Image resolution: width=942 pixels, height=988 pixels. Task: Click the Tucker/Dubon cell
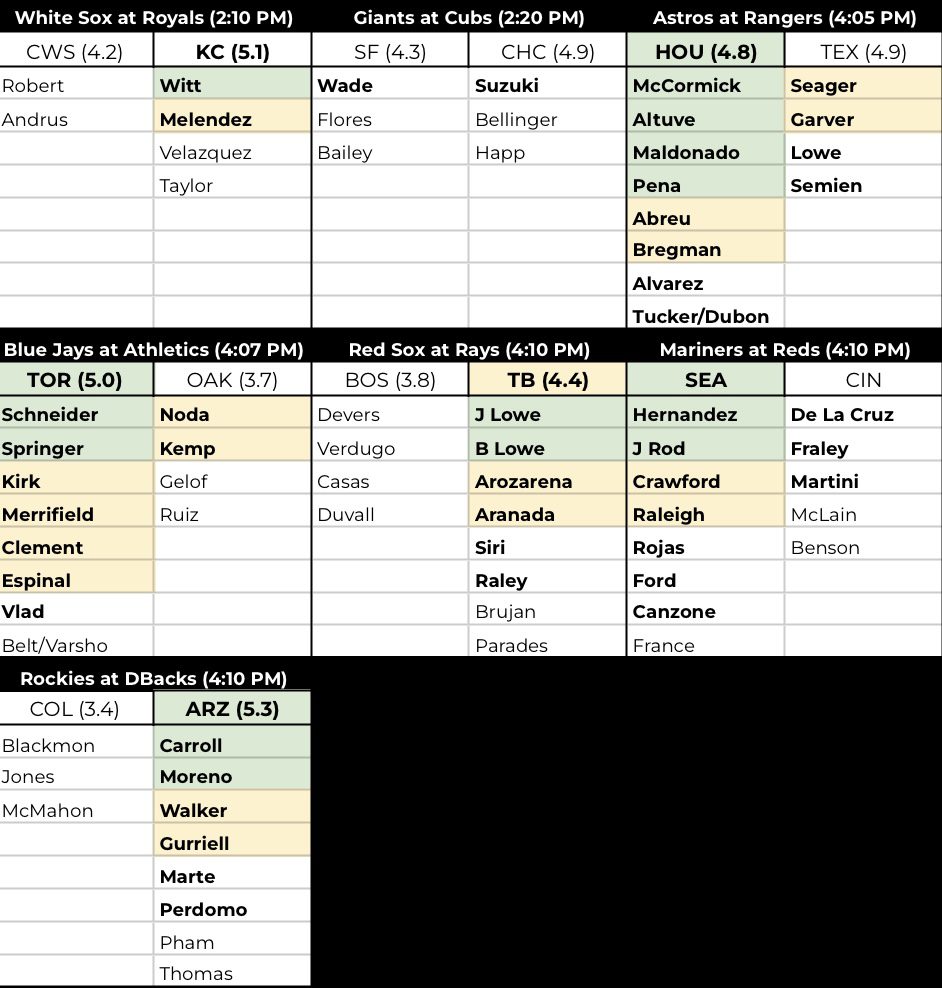pos(706,316)
